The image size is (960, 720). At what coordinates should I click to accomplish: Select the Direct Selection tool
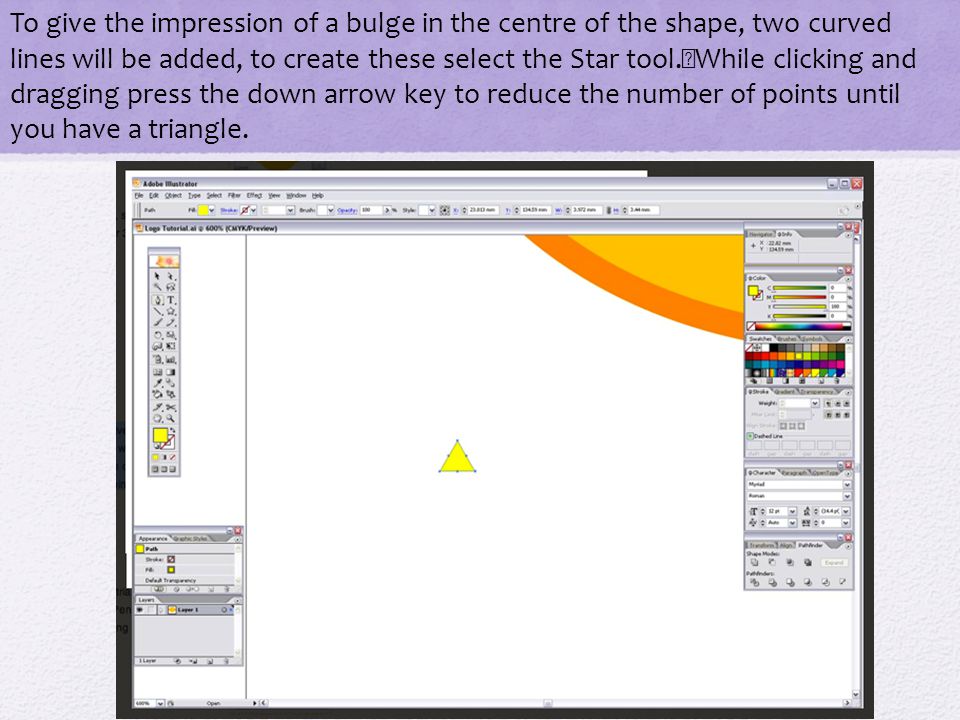(x=171, y=276)
